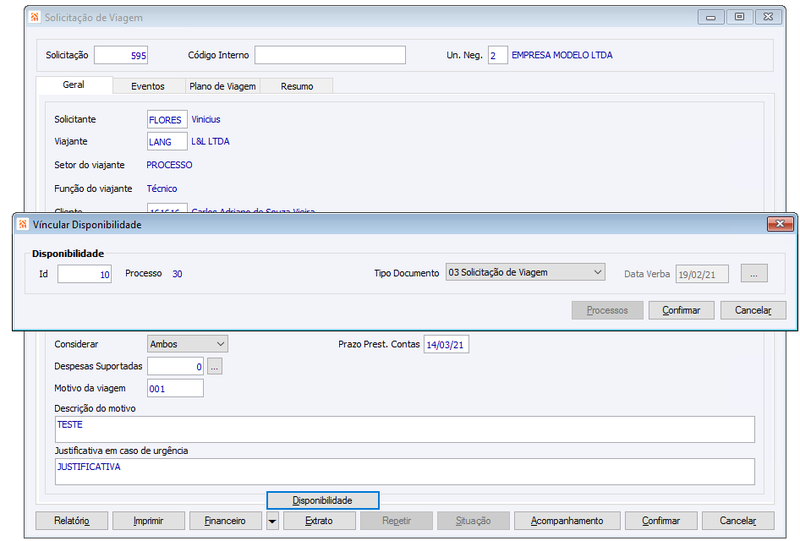The image size is (800, 541).
Task: Click the Viajante field with LANG
Action: coord(167,141)
